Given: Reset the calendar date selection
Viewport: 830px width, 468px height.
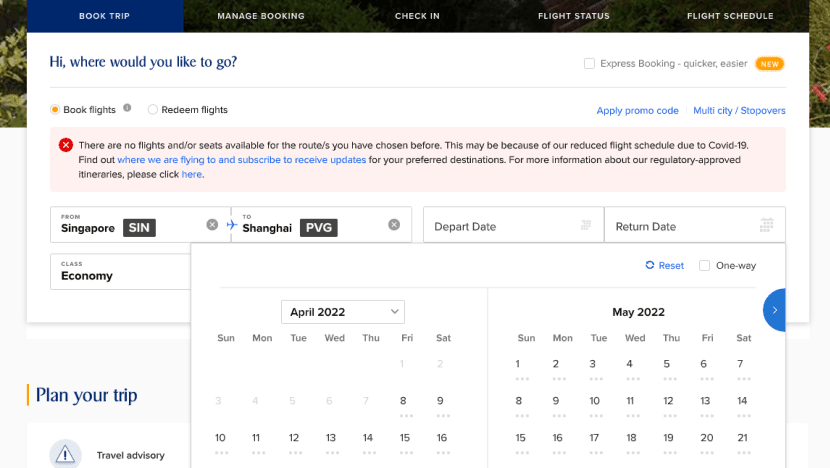Looking at the screenshot, I should point(665,265).
